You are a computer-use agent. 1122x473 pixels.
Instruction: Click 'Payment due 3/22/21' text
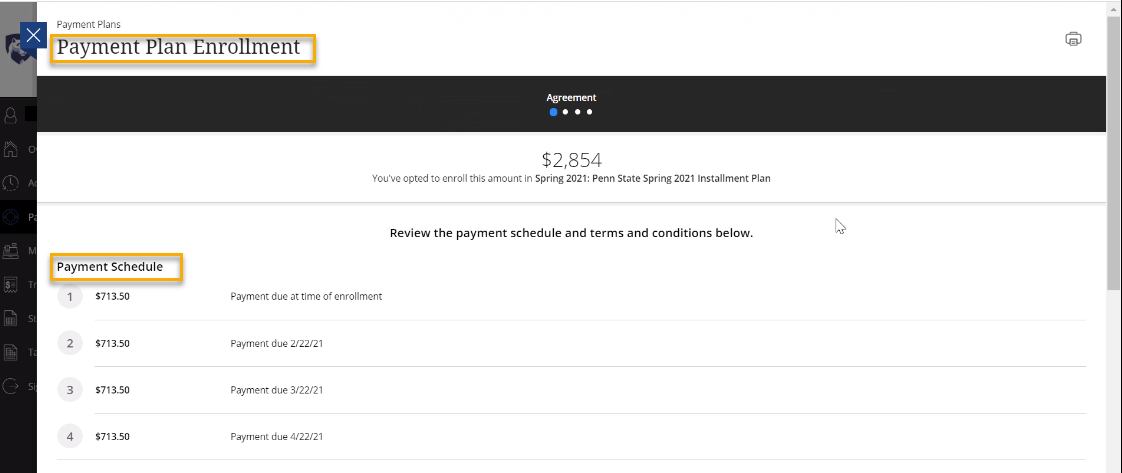click(x=277, y=390)
